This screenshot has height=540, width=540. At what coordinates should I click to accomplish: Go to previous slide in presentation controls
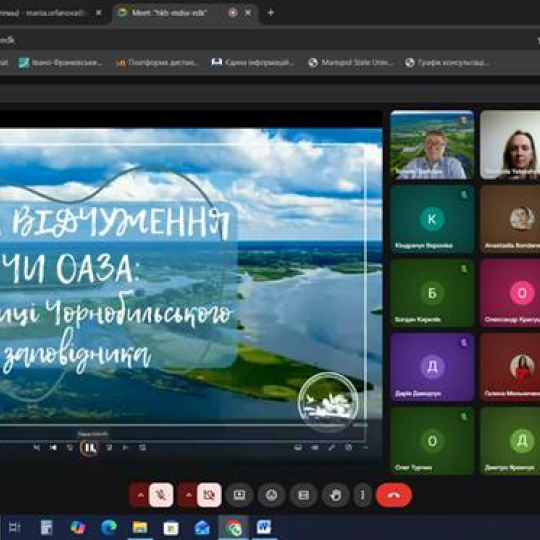click(x=53, y=447)
